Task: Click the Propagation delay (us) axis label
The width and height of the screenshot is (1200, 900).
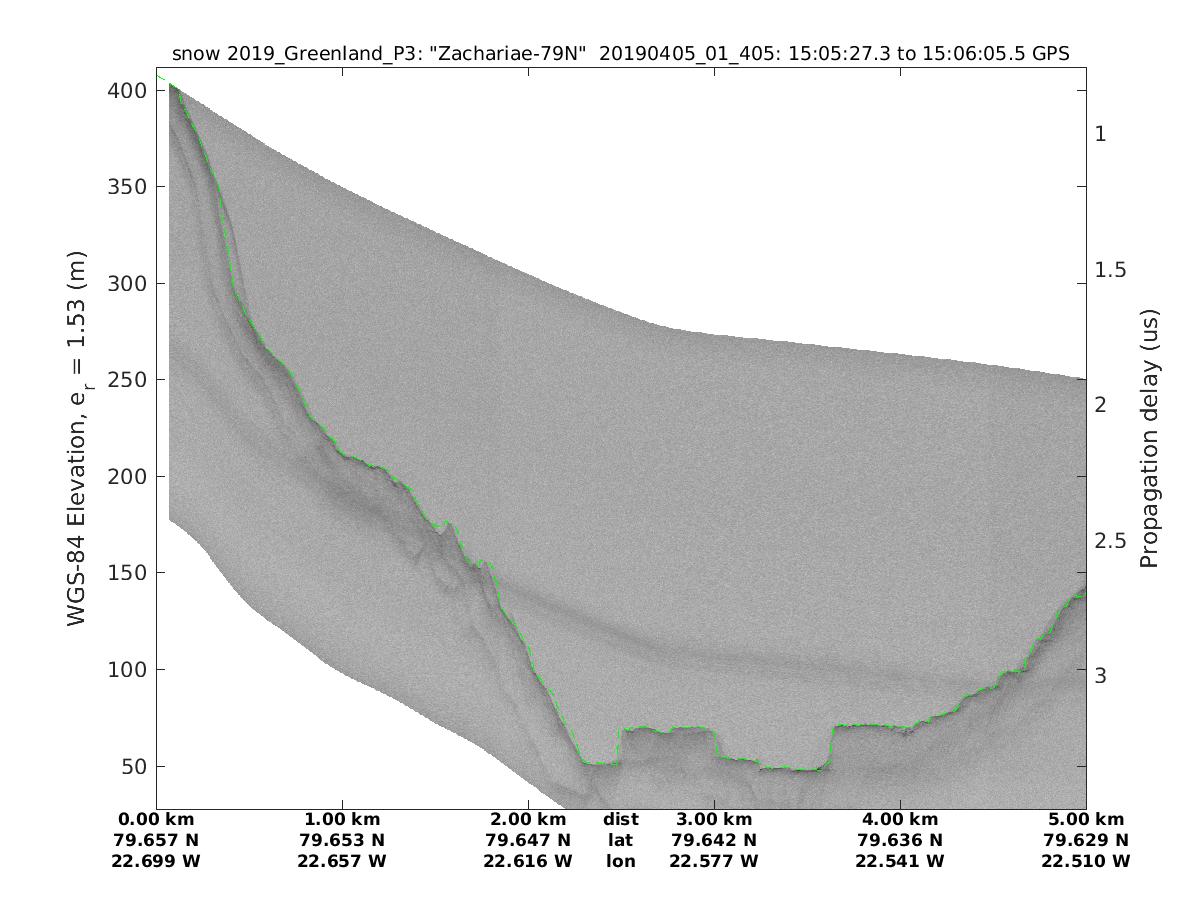Action: point(1149,438)
